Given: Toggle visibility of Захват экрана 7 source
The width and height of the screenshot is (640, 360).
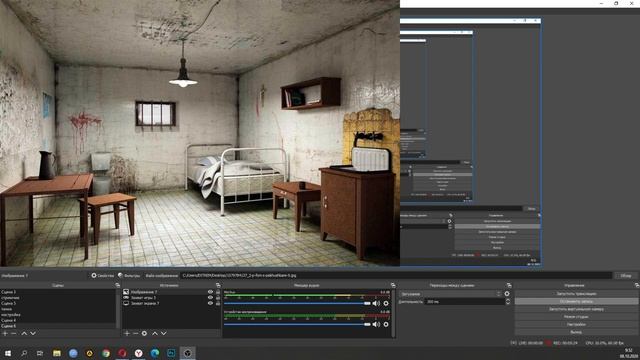Looking at the screenshot, I should point(210,303).
